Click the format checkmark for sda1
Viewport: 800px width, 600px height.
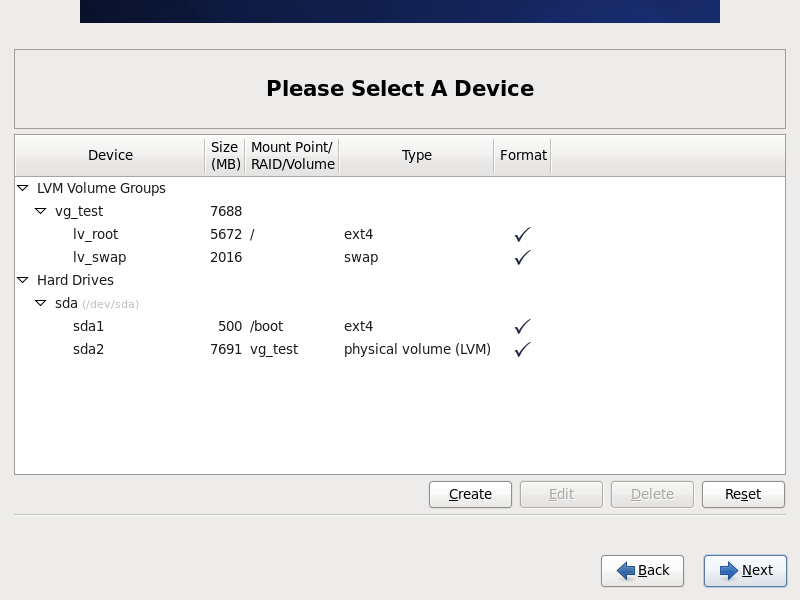522,326
